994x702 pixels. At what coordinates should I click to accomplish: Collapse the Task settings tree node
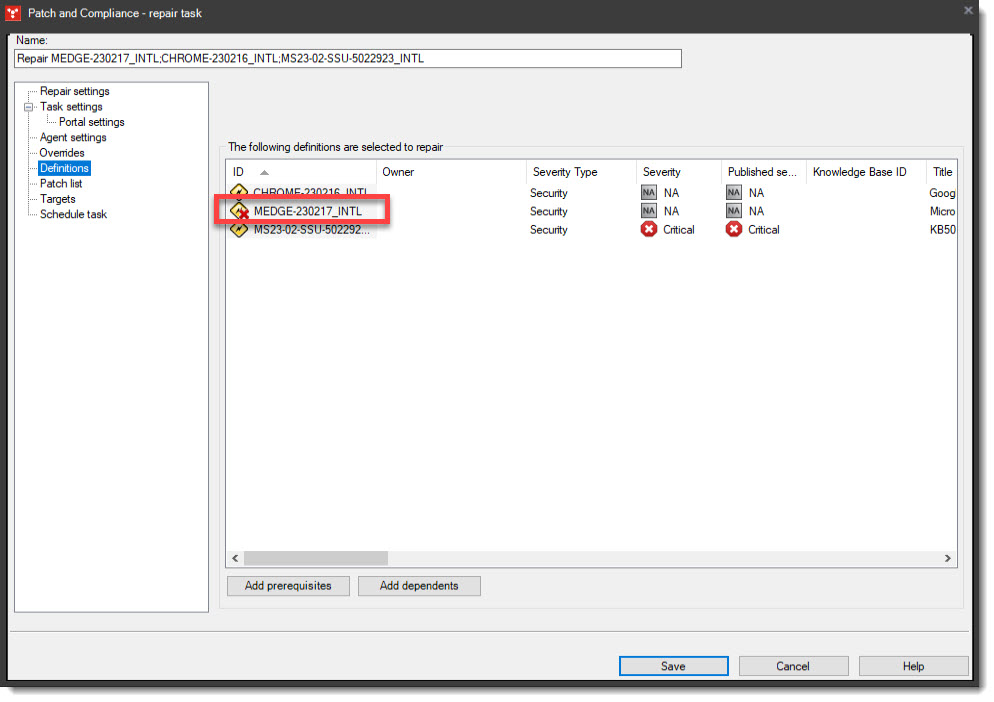pos(29,107)
